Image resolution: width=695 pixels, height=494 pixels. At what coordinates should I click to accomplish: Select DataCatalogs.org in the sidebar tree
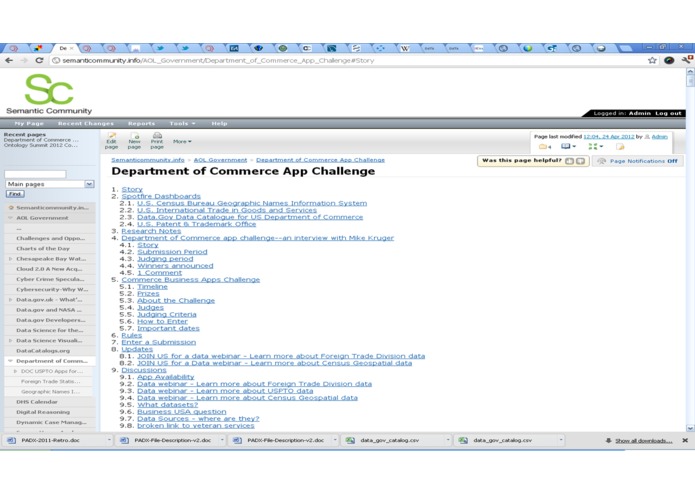(43, 351)
